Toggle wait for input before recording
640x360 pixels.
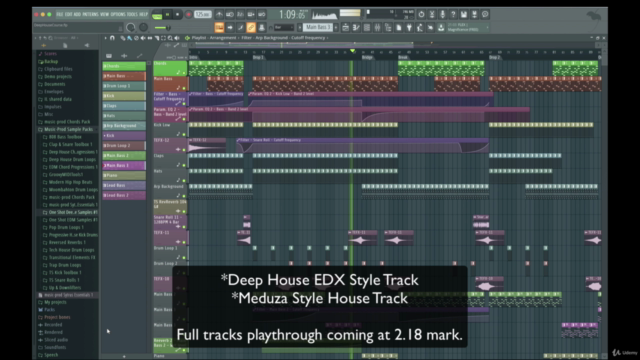click(x=230, y=15)
